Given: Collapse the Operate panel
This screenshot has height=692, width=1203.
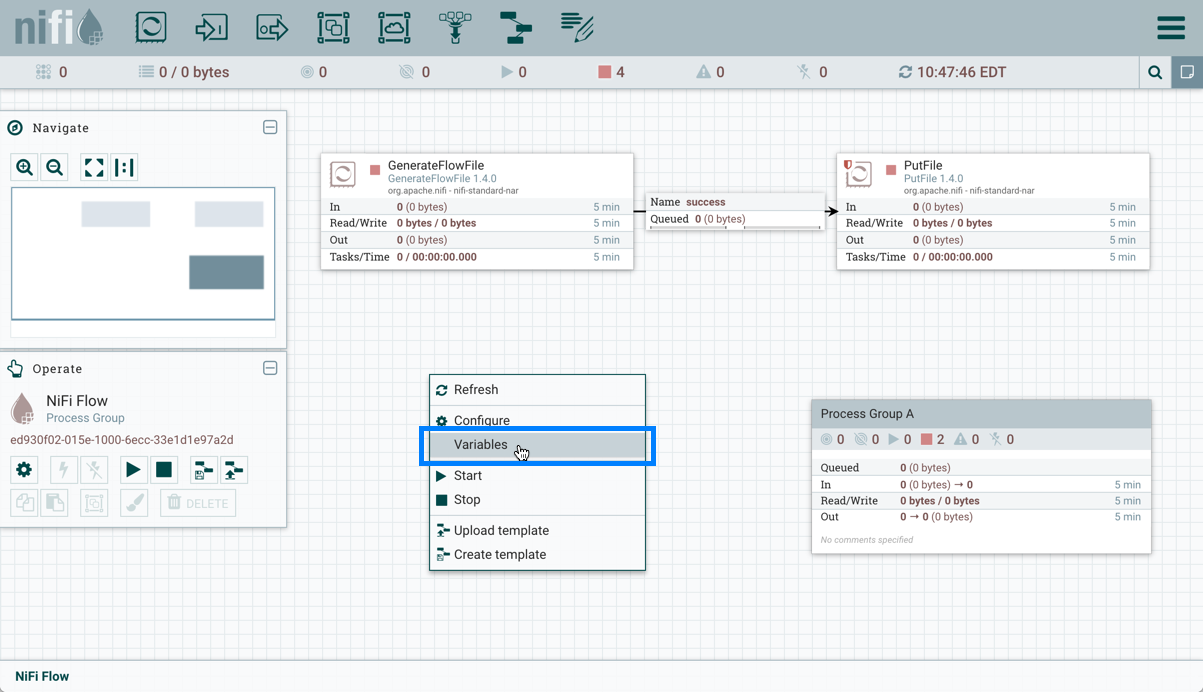Looking at the screenshot, I should (x=270, y=368).
